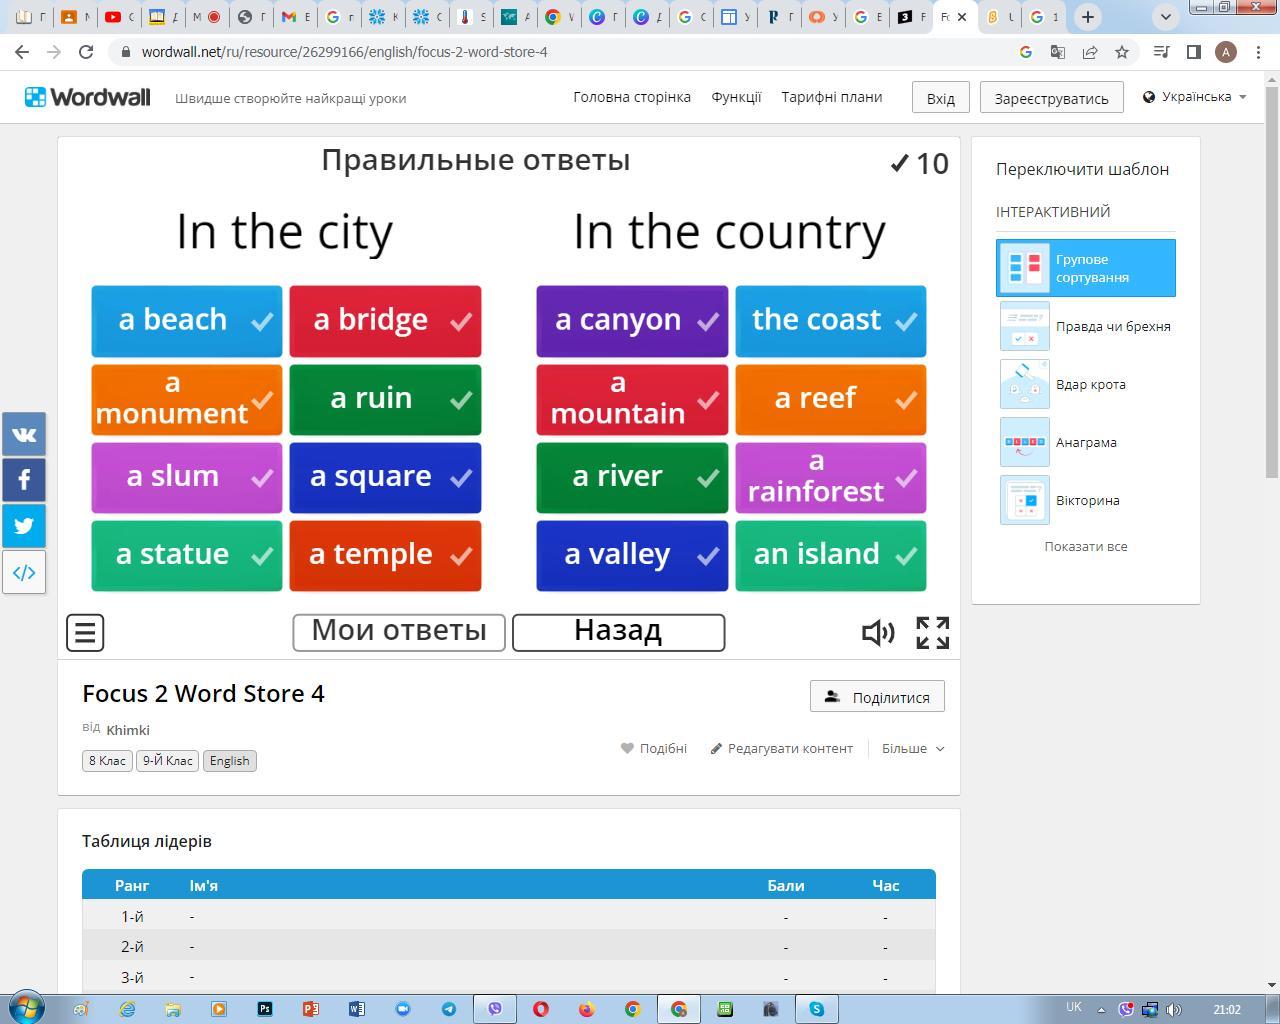Bookmark the page with the star icon
The image size is (1280, 1024).
1122,52
